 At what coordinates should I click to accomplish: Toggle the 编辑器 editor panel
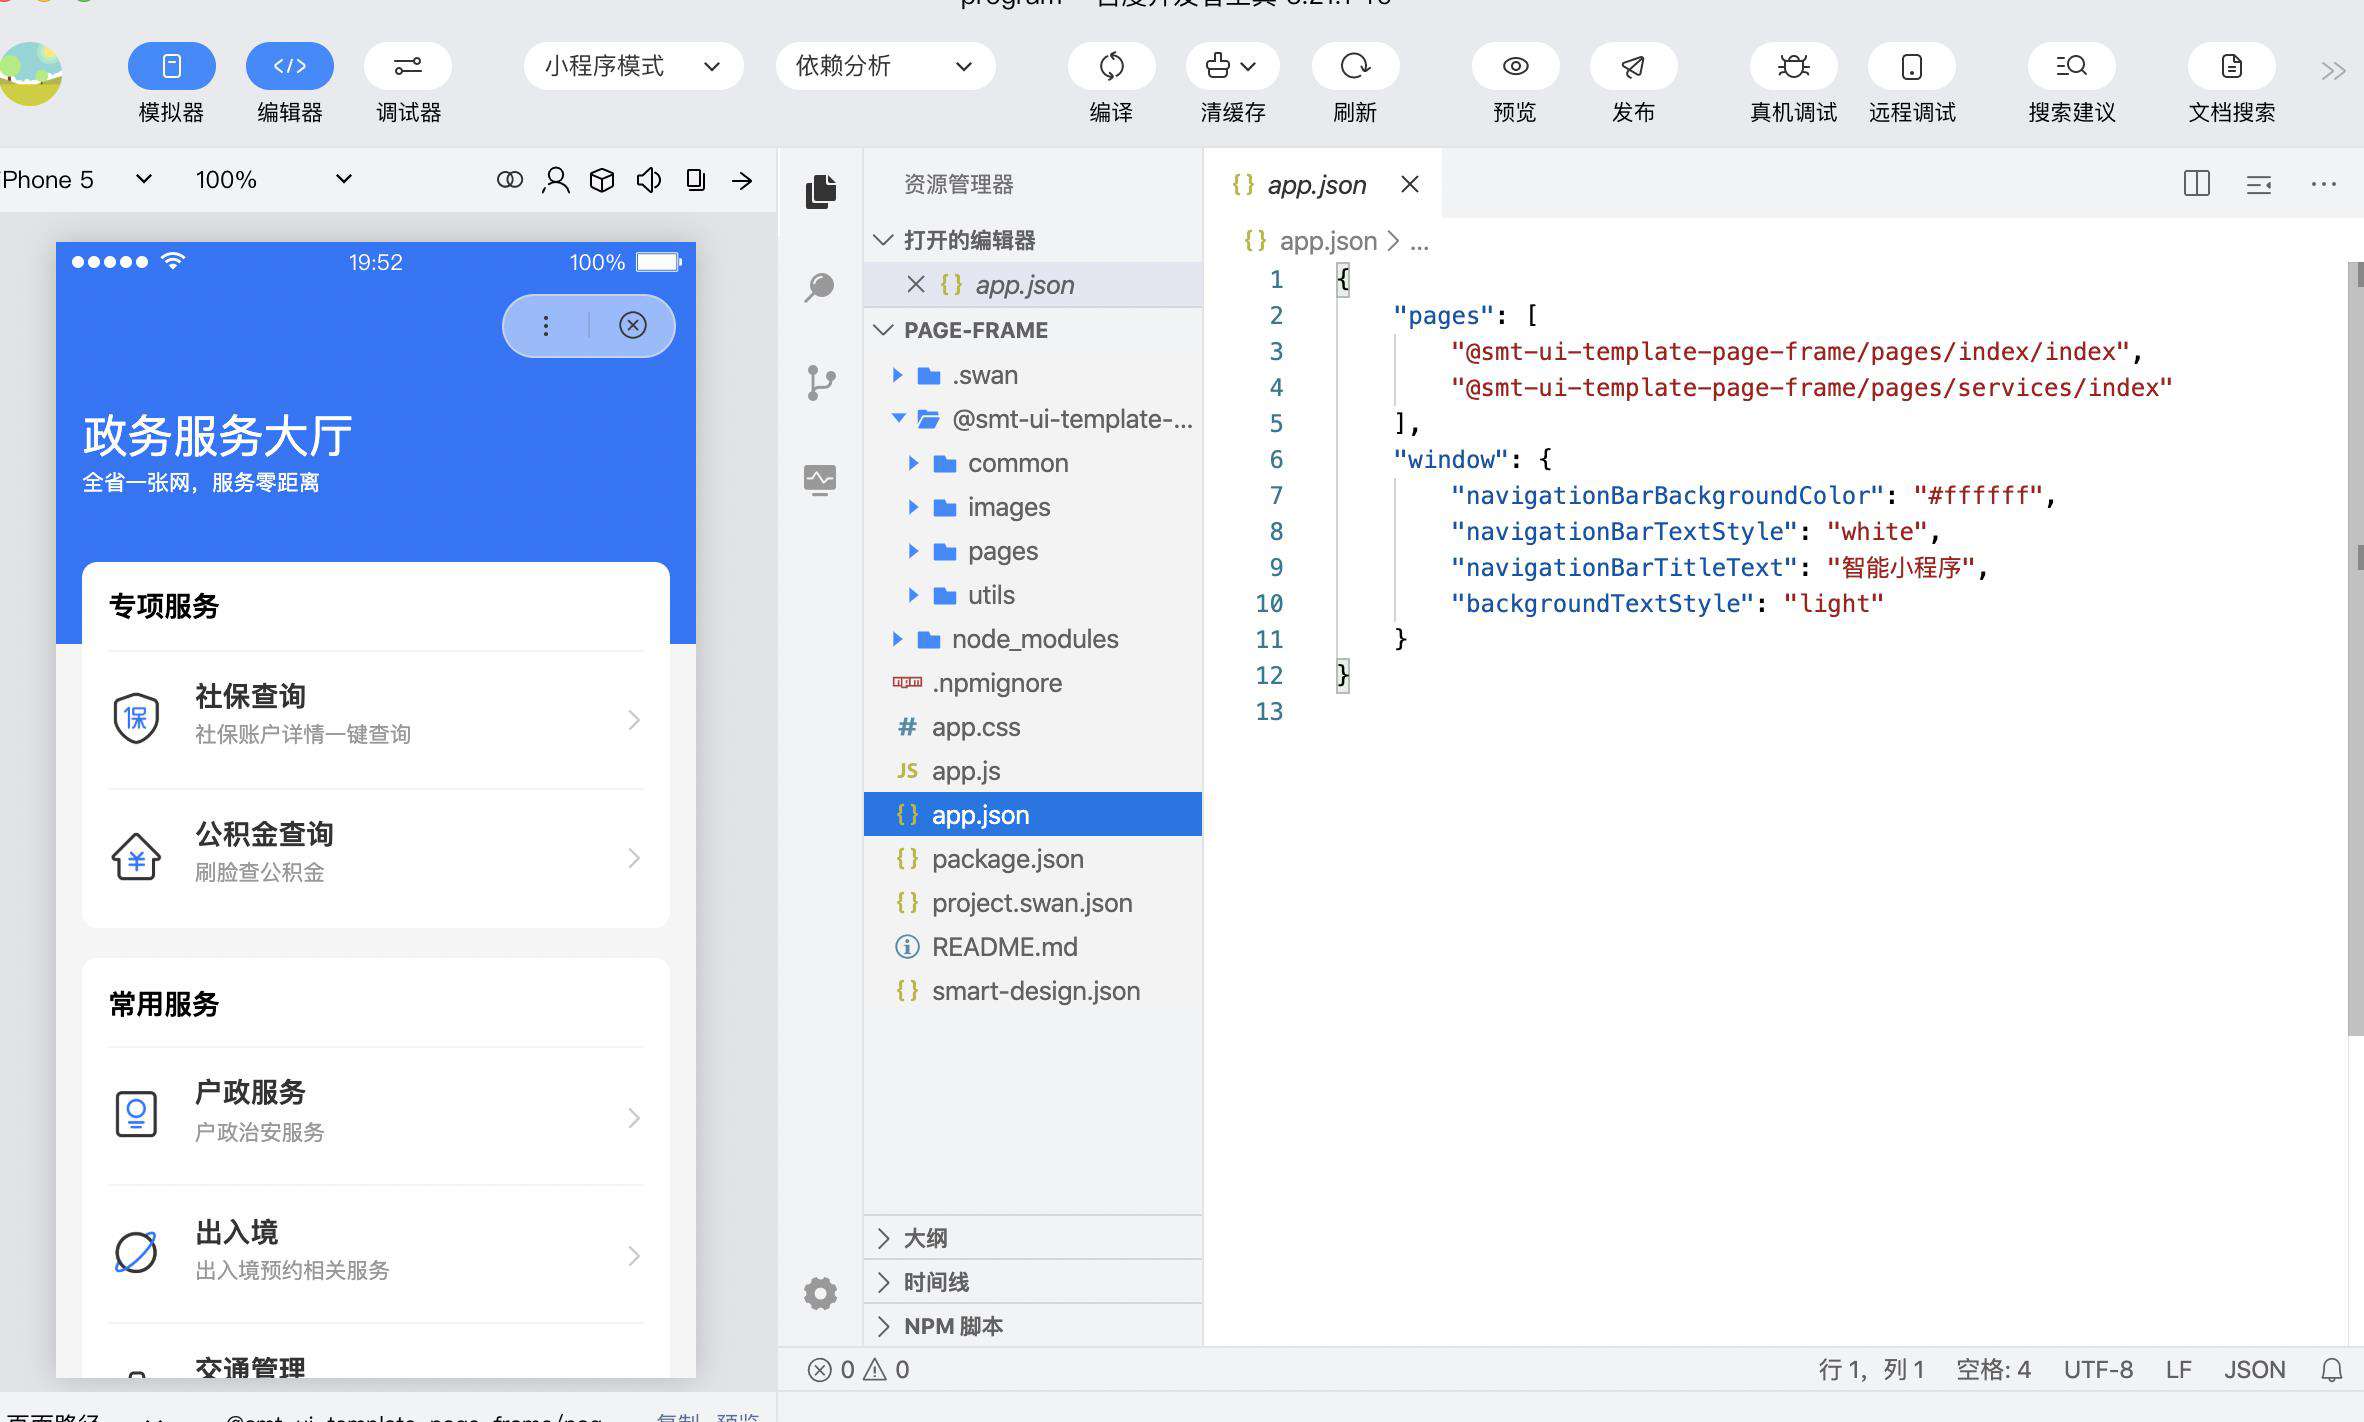290,66
